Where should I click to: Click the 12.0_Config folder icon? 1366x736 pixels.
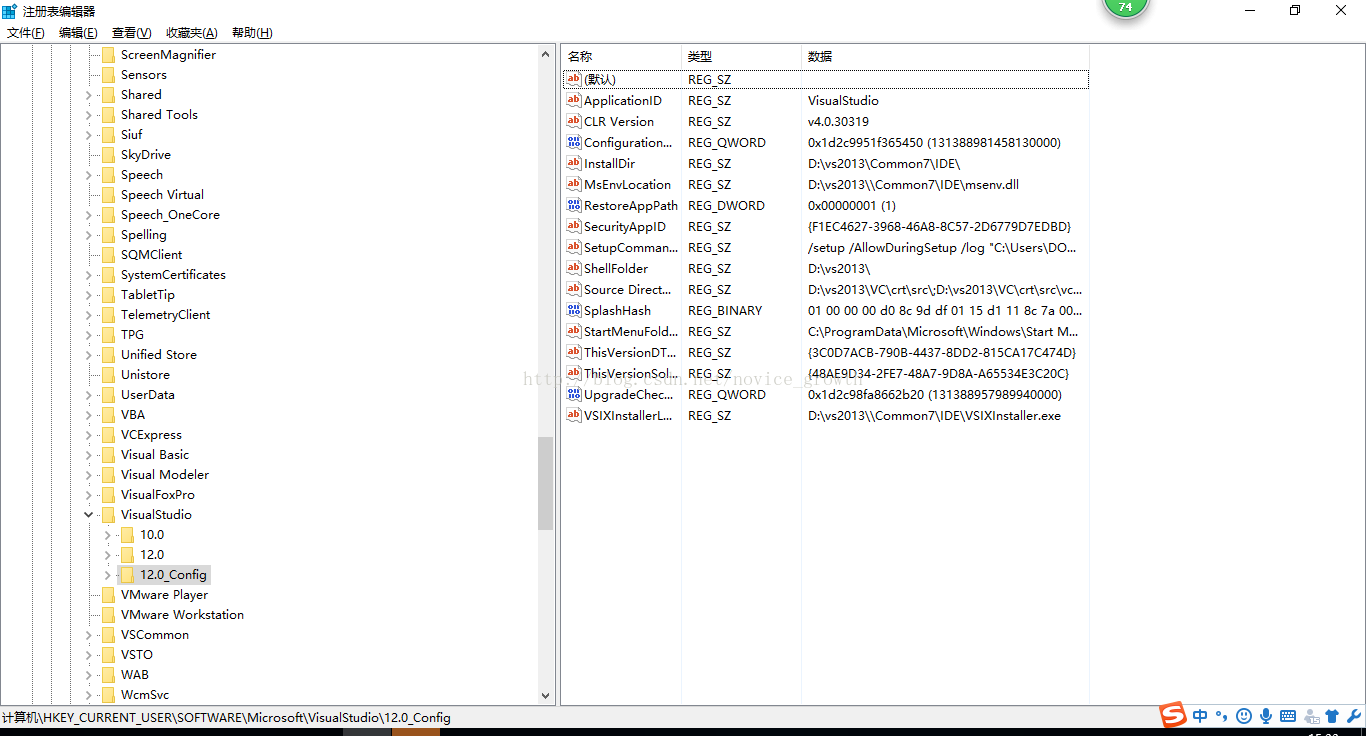coord(127,575)
